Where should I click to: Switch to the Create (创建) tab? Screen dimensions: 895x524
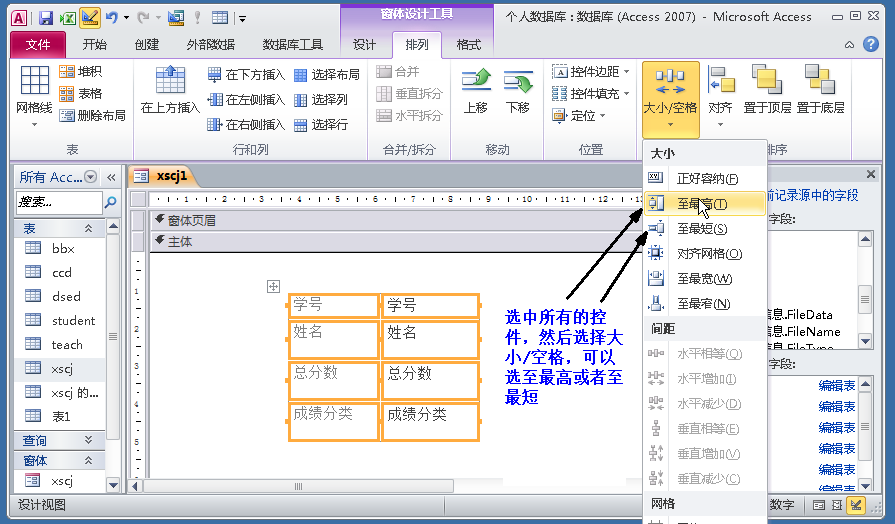147,45
